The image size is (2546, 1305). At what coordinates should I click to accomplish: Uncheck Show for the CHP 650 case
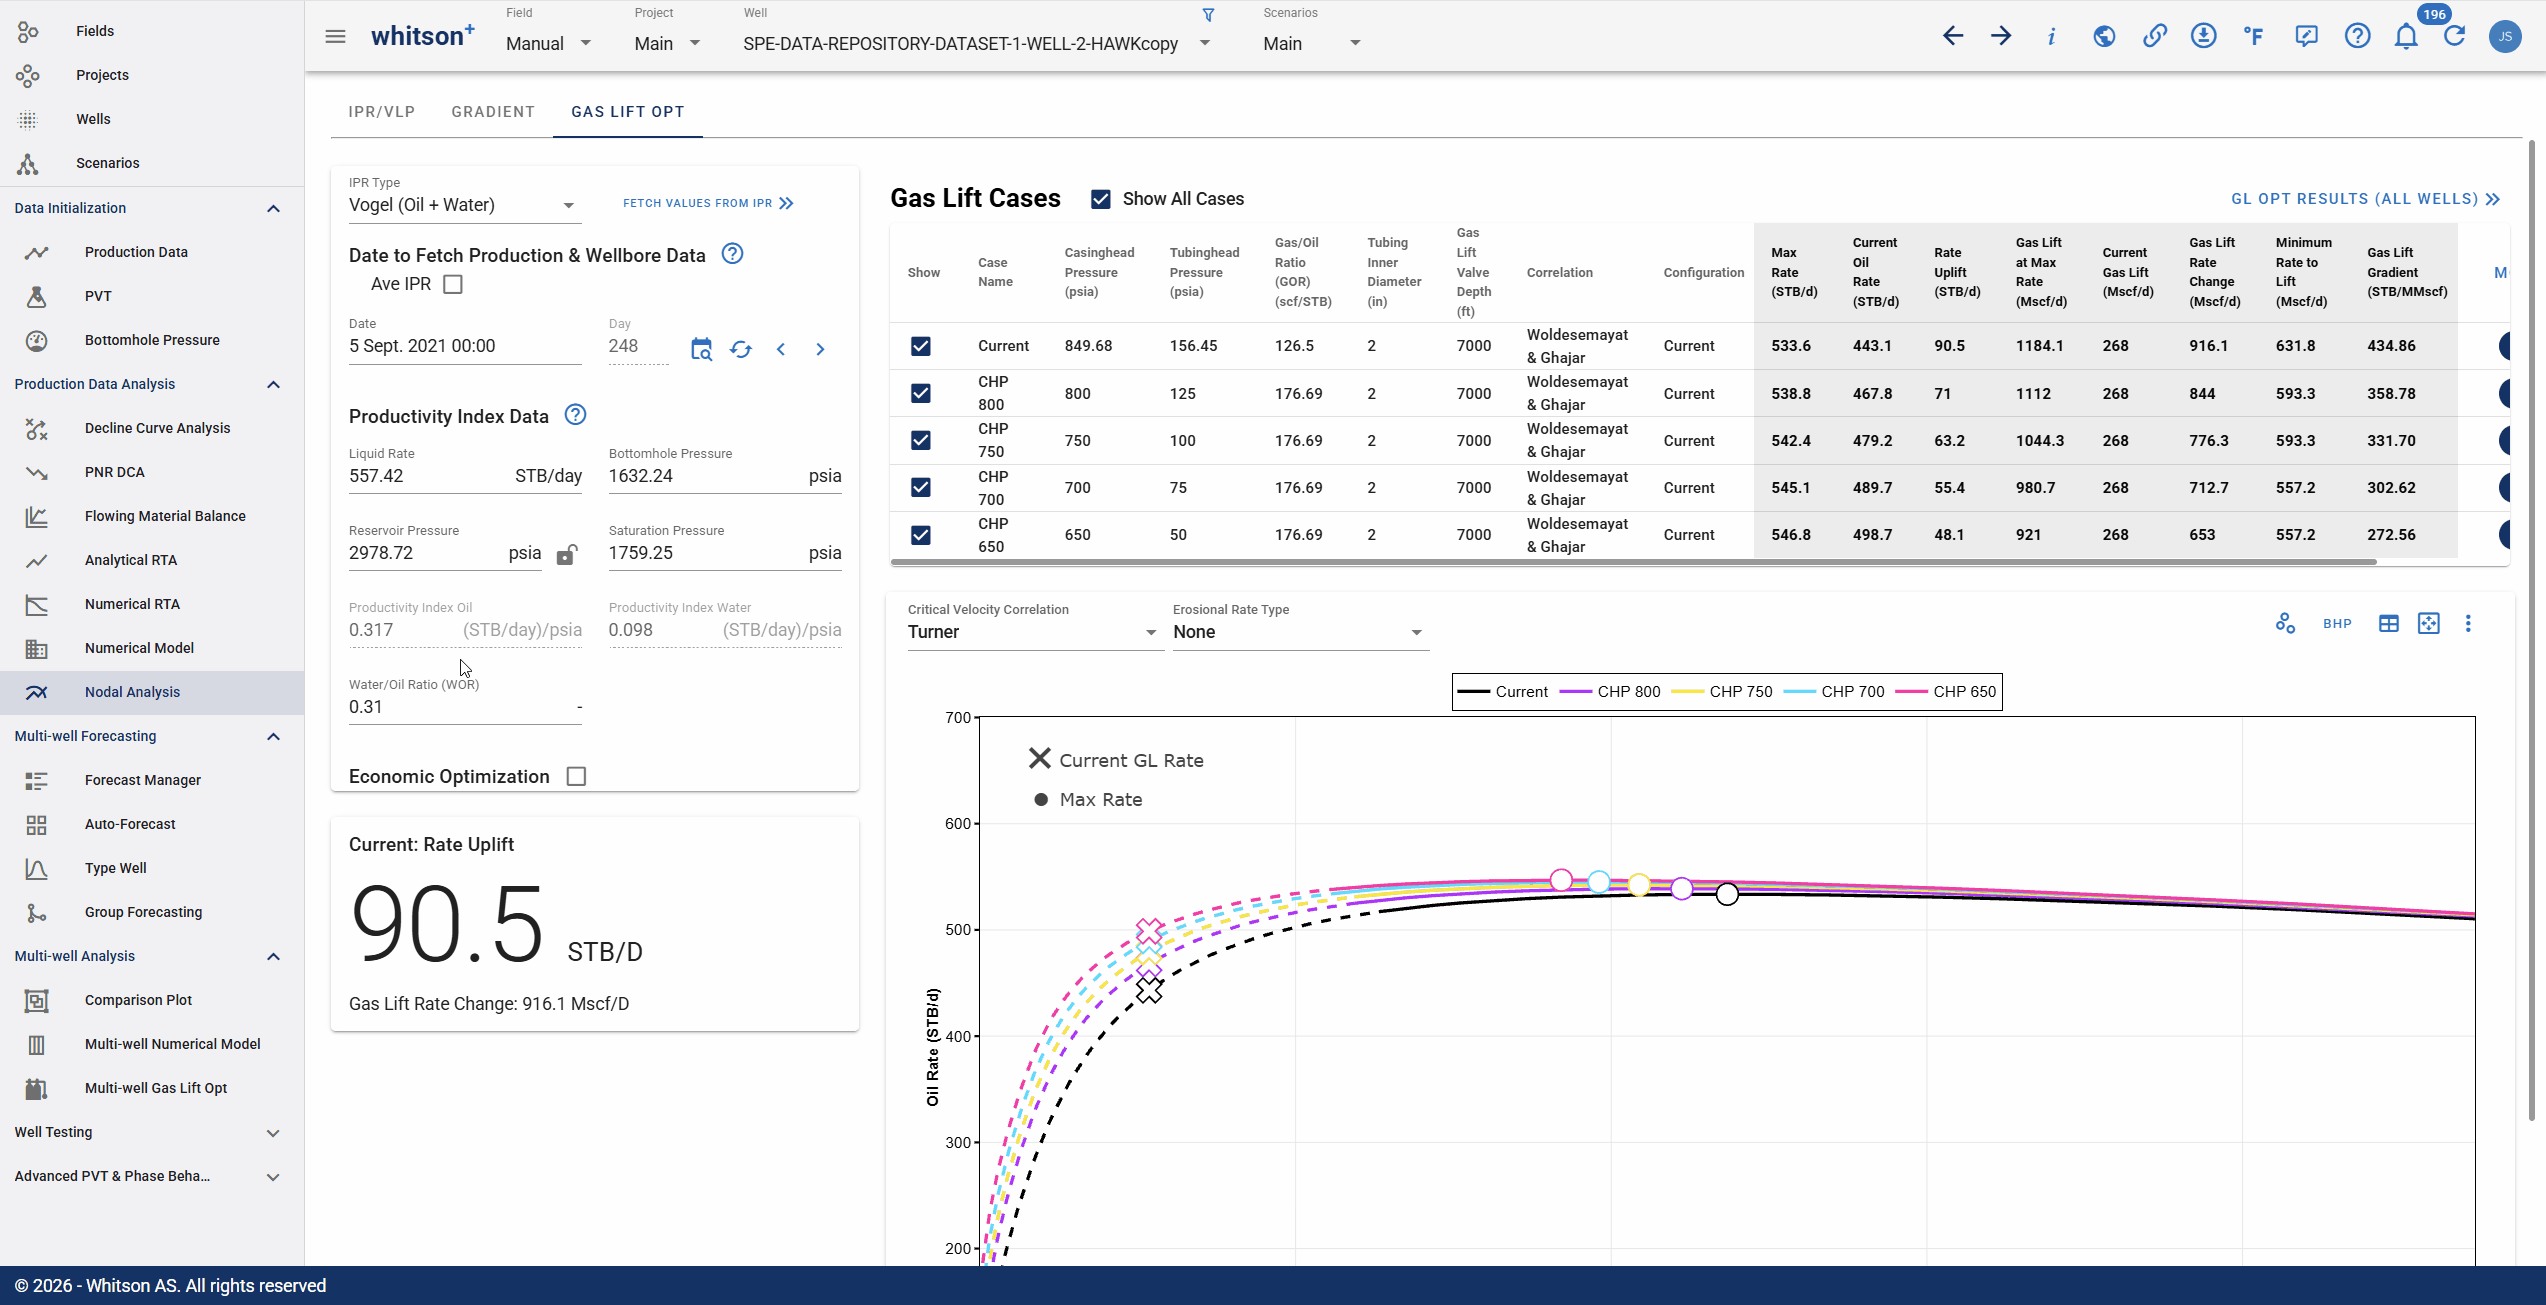tap(921, 535)
